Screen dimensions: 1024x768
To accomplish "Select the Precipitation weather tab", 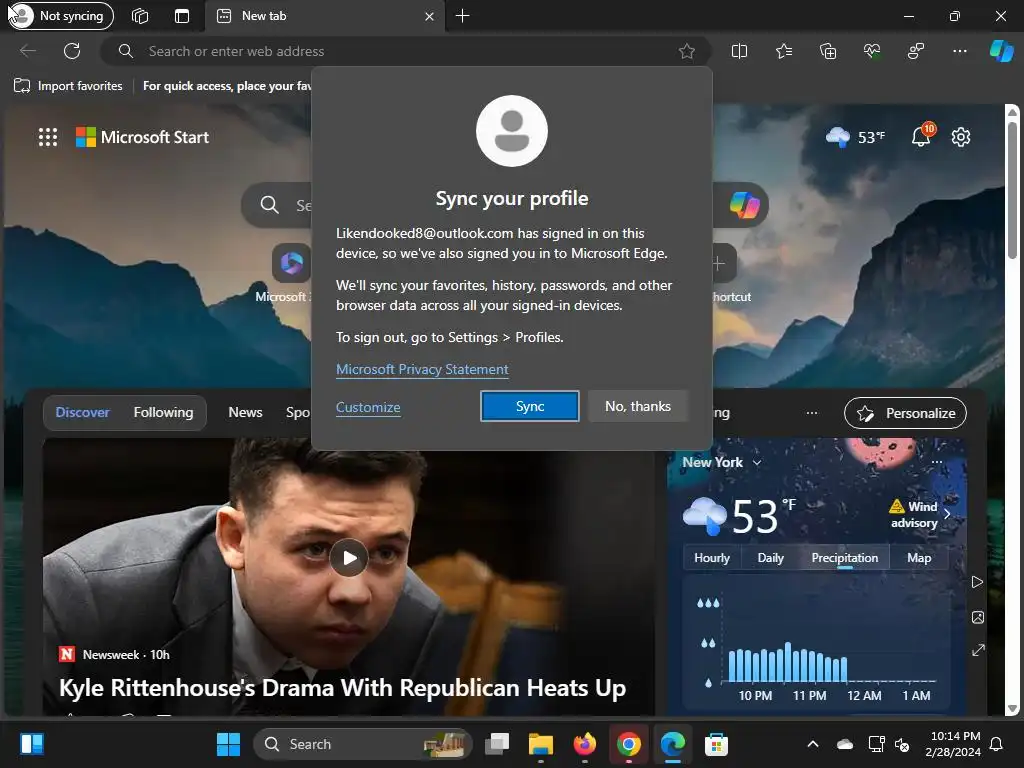I will (x=844, y=558).
